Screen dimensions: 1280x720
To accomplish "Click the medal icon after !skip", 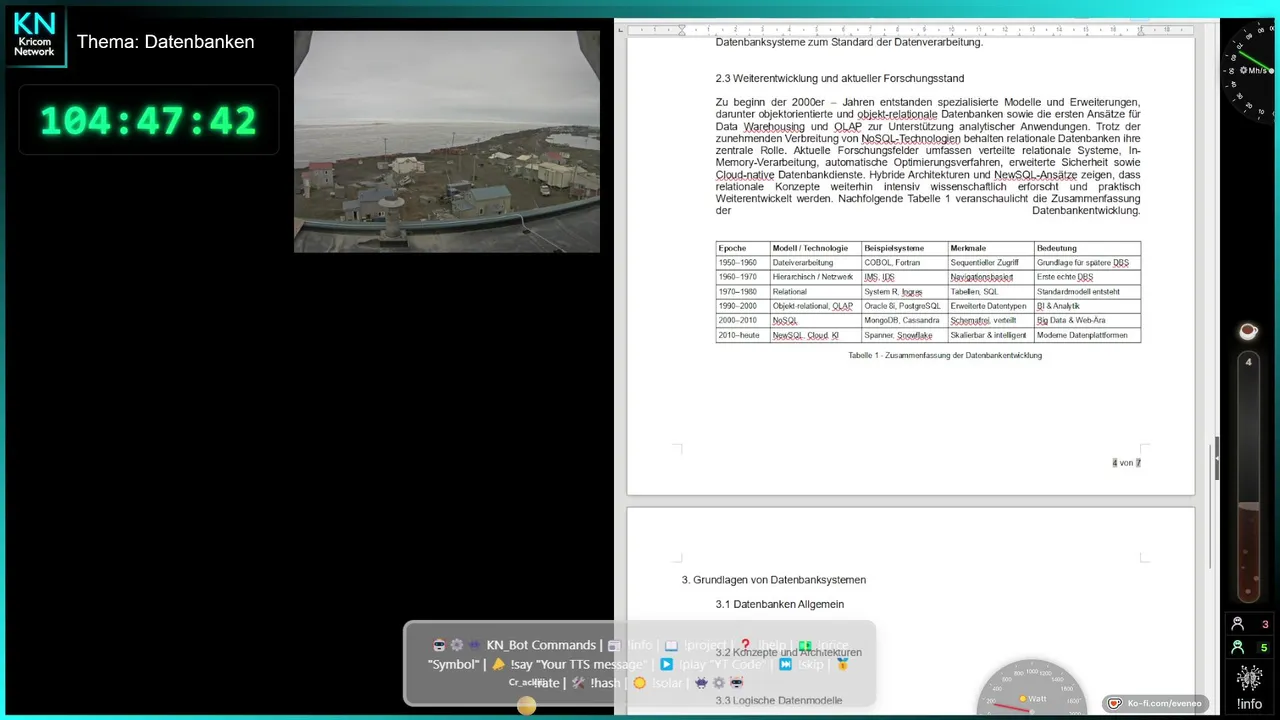I will coord(843,664).
